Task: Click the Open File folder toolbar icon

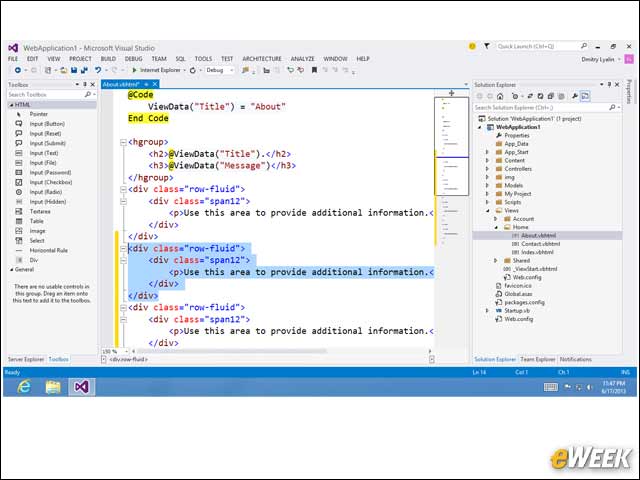Action: [x=63, y=70]
